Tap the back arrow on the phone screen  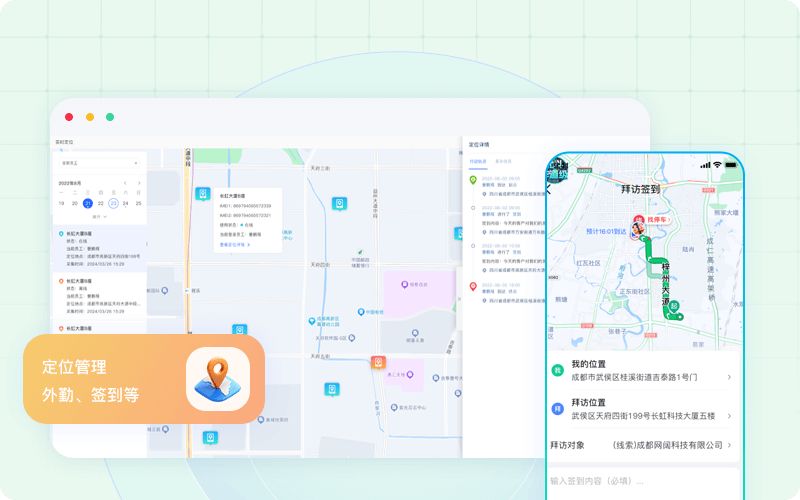point(549,189)
